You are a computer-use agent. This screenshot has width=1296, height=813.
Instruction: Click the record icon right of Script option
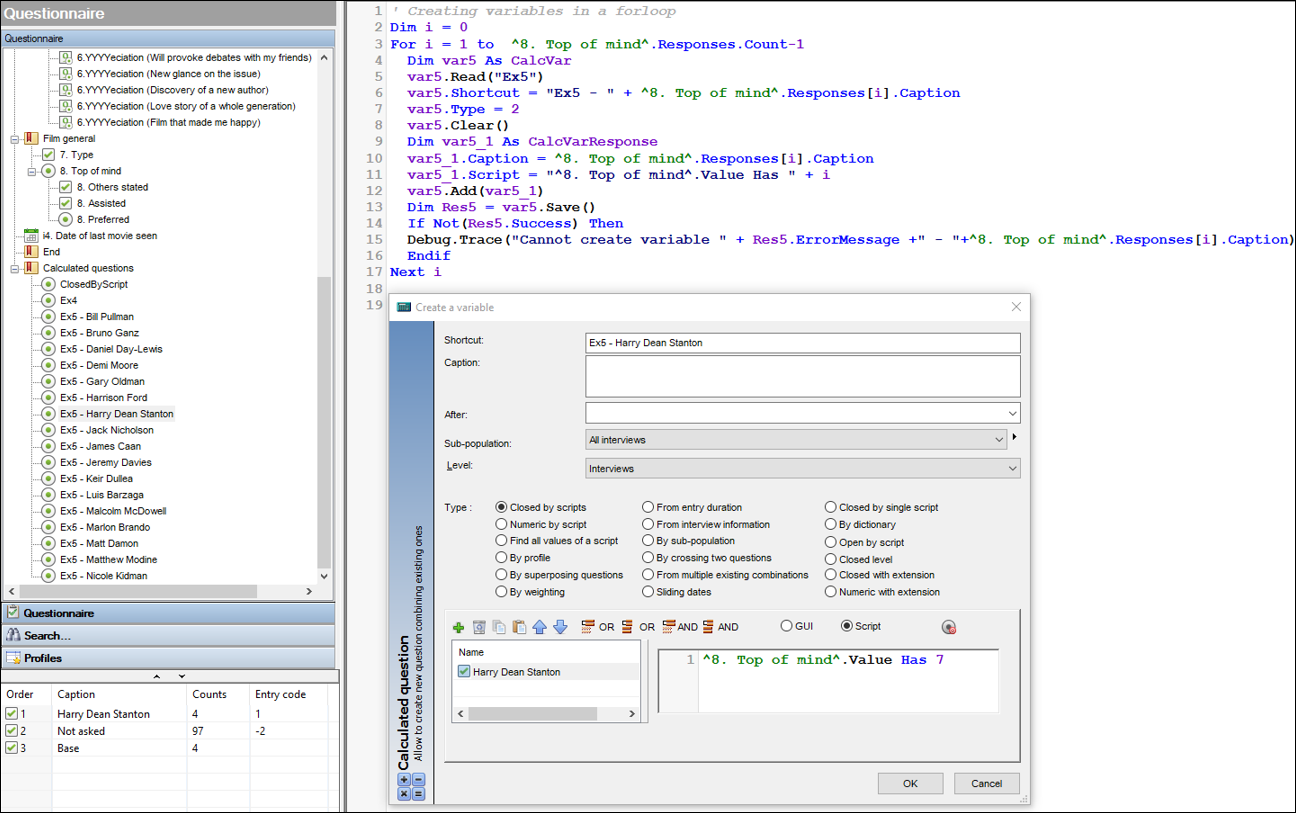click(949, 627)
